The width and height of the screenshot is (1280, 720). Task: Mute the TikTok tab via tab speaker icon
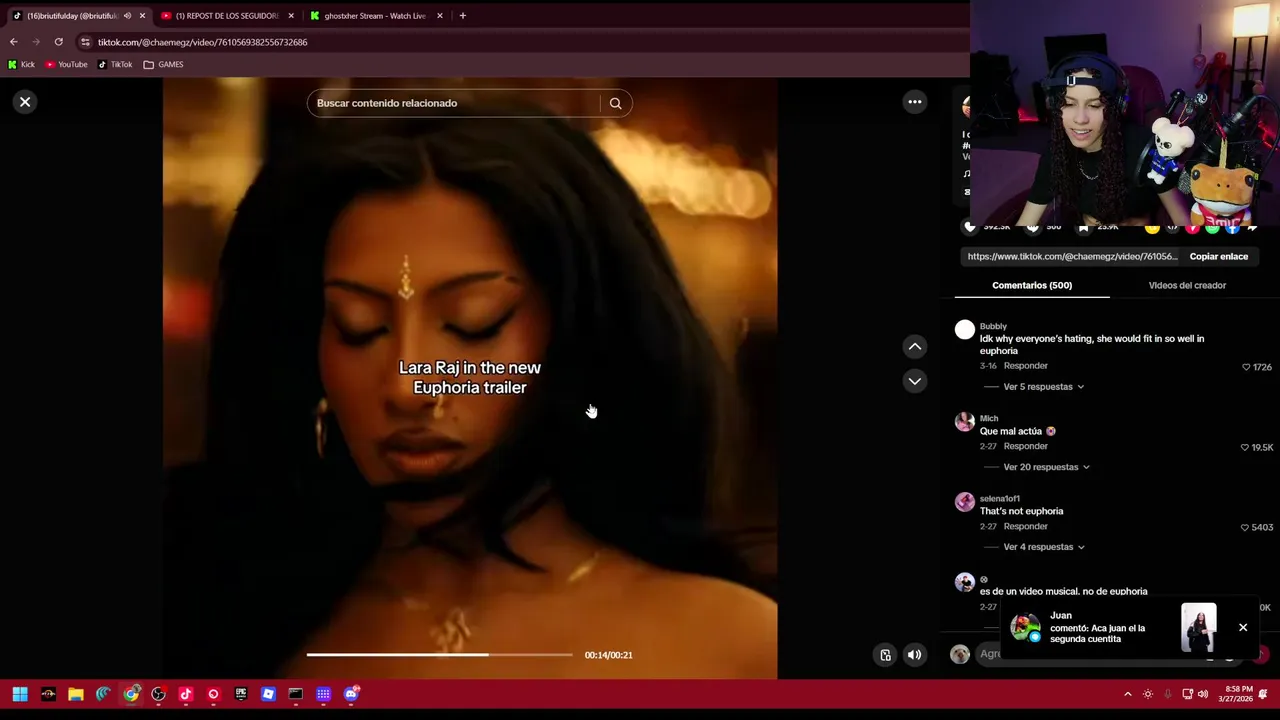(x=127, y=16)
